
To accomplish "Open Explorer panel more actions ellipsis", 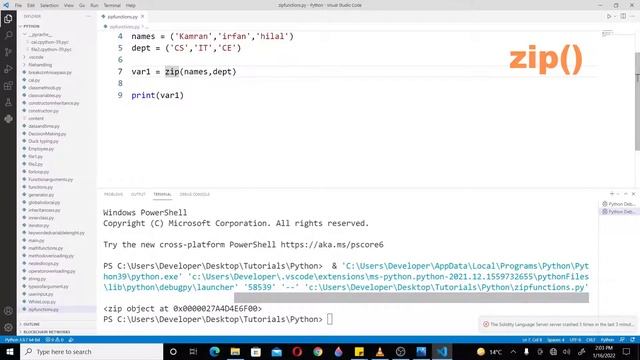I will [x=88, y=16].
